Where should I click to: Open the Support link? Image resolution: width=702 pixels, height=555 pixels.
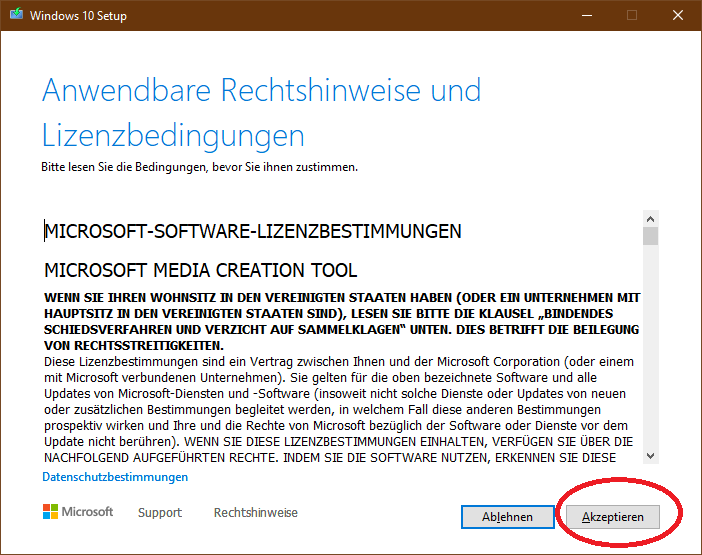(x=160, y=512)
